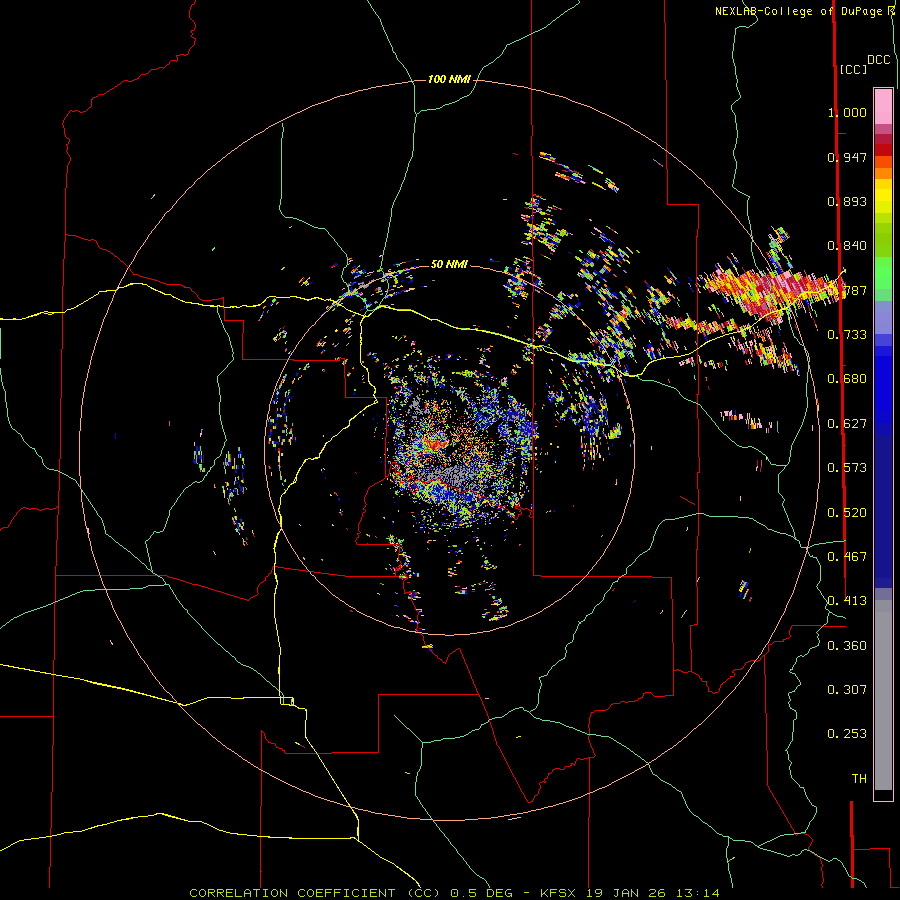Click the 100 NMI range ring label
This screenshot has height=900, width=900.
(x=449, y=79)
